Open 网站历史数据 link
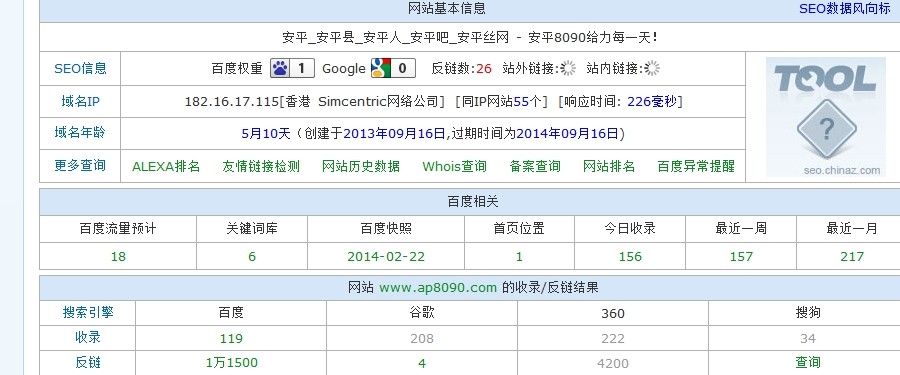The height and width of the screenshot is (375, 900). tap(361, 167)
